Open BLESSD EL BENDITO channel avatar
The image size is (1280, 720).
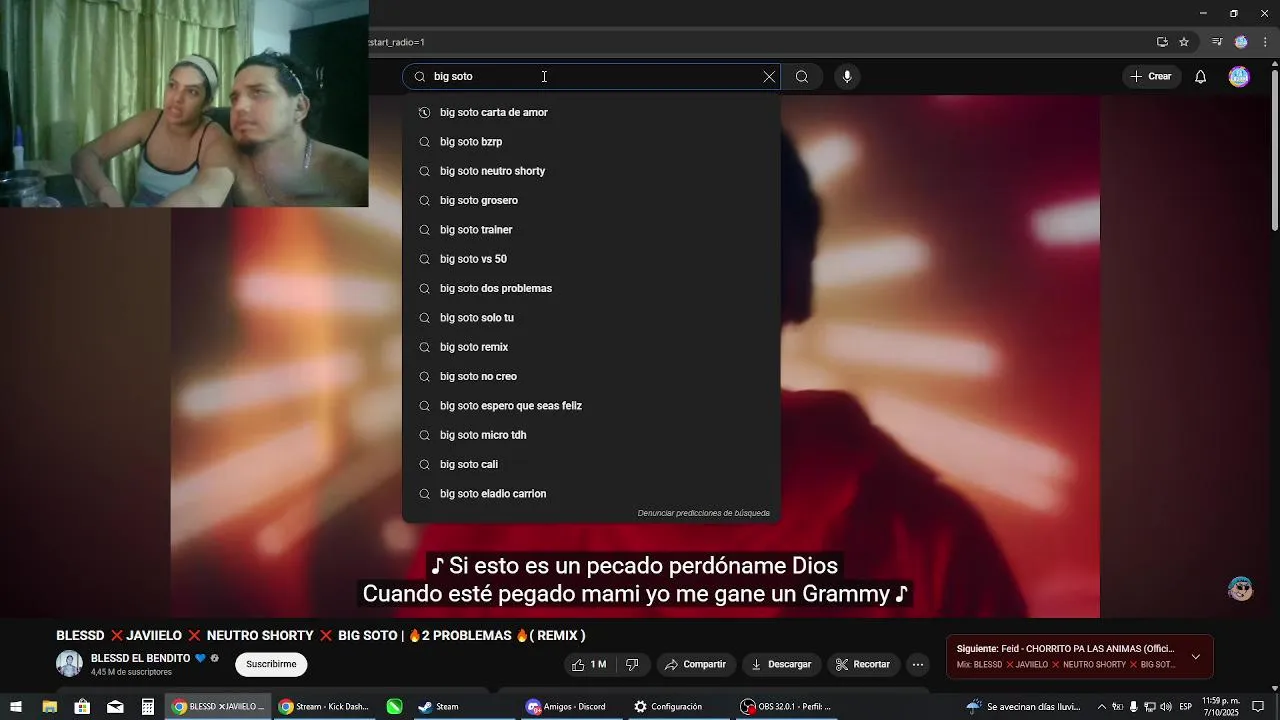(69, 664)
